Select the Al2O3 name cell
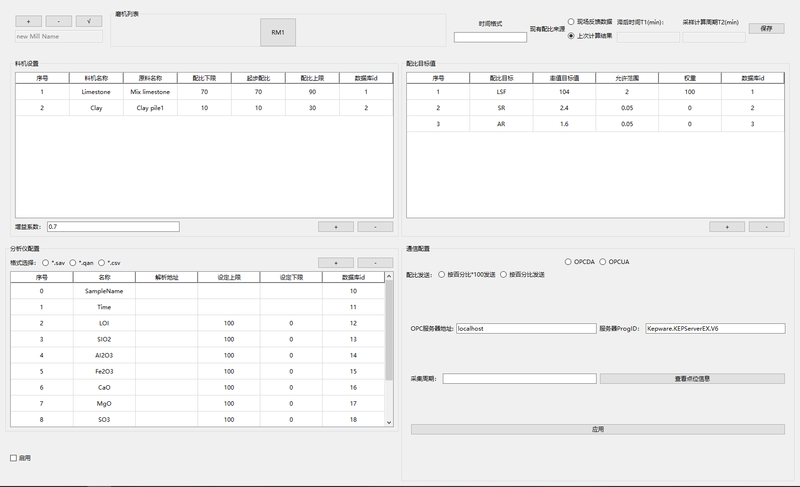This screenshot has width=800, height=487. [104, 355]
